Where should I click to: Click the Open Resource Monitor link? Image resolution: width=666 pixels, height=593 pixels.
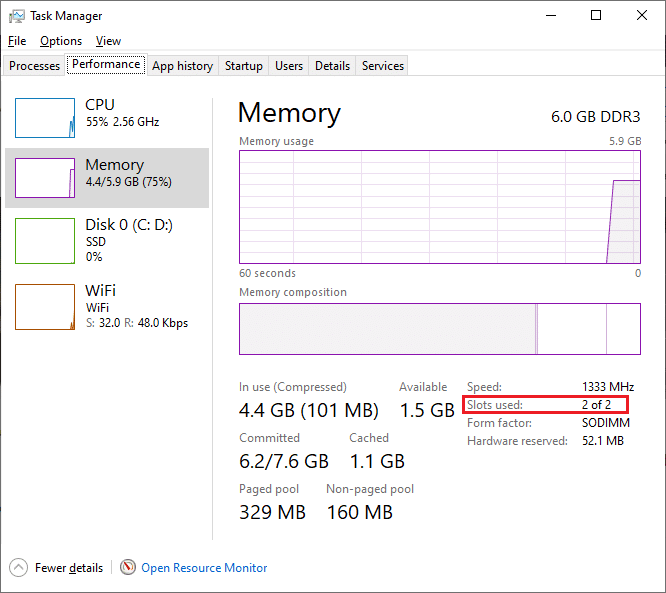pyautogui.click(x=204, y=568)
